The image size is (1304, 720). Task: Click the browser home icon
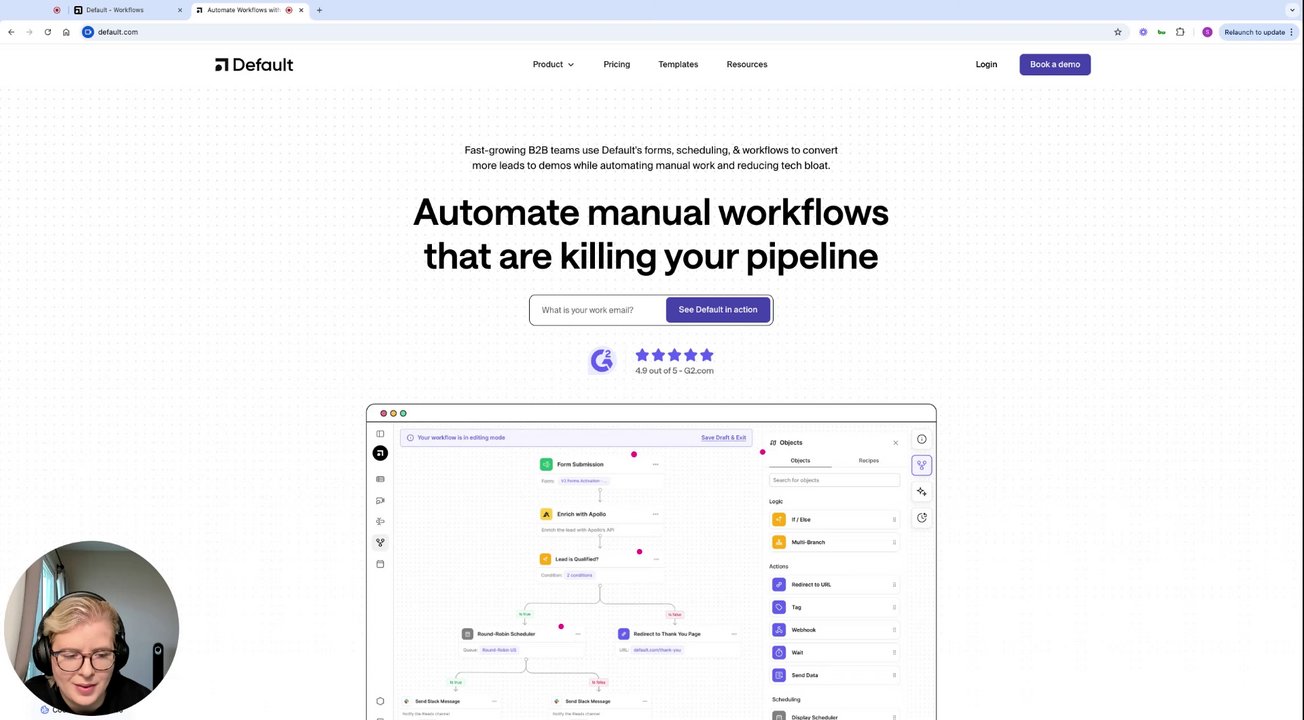(x=66, y=32)
